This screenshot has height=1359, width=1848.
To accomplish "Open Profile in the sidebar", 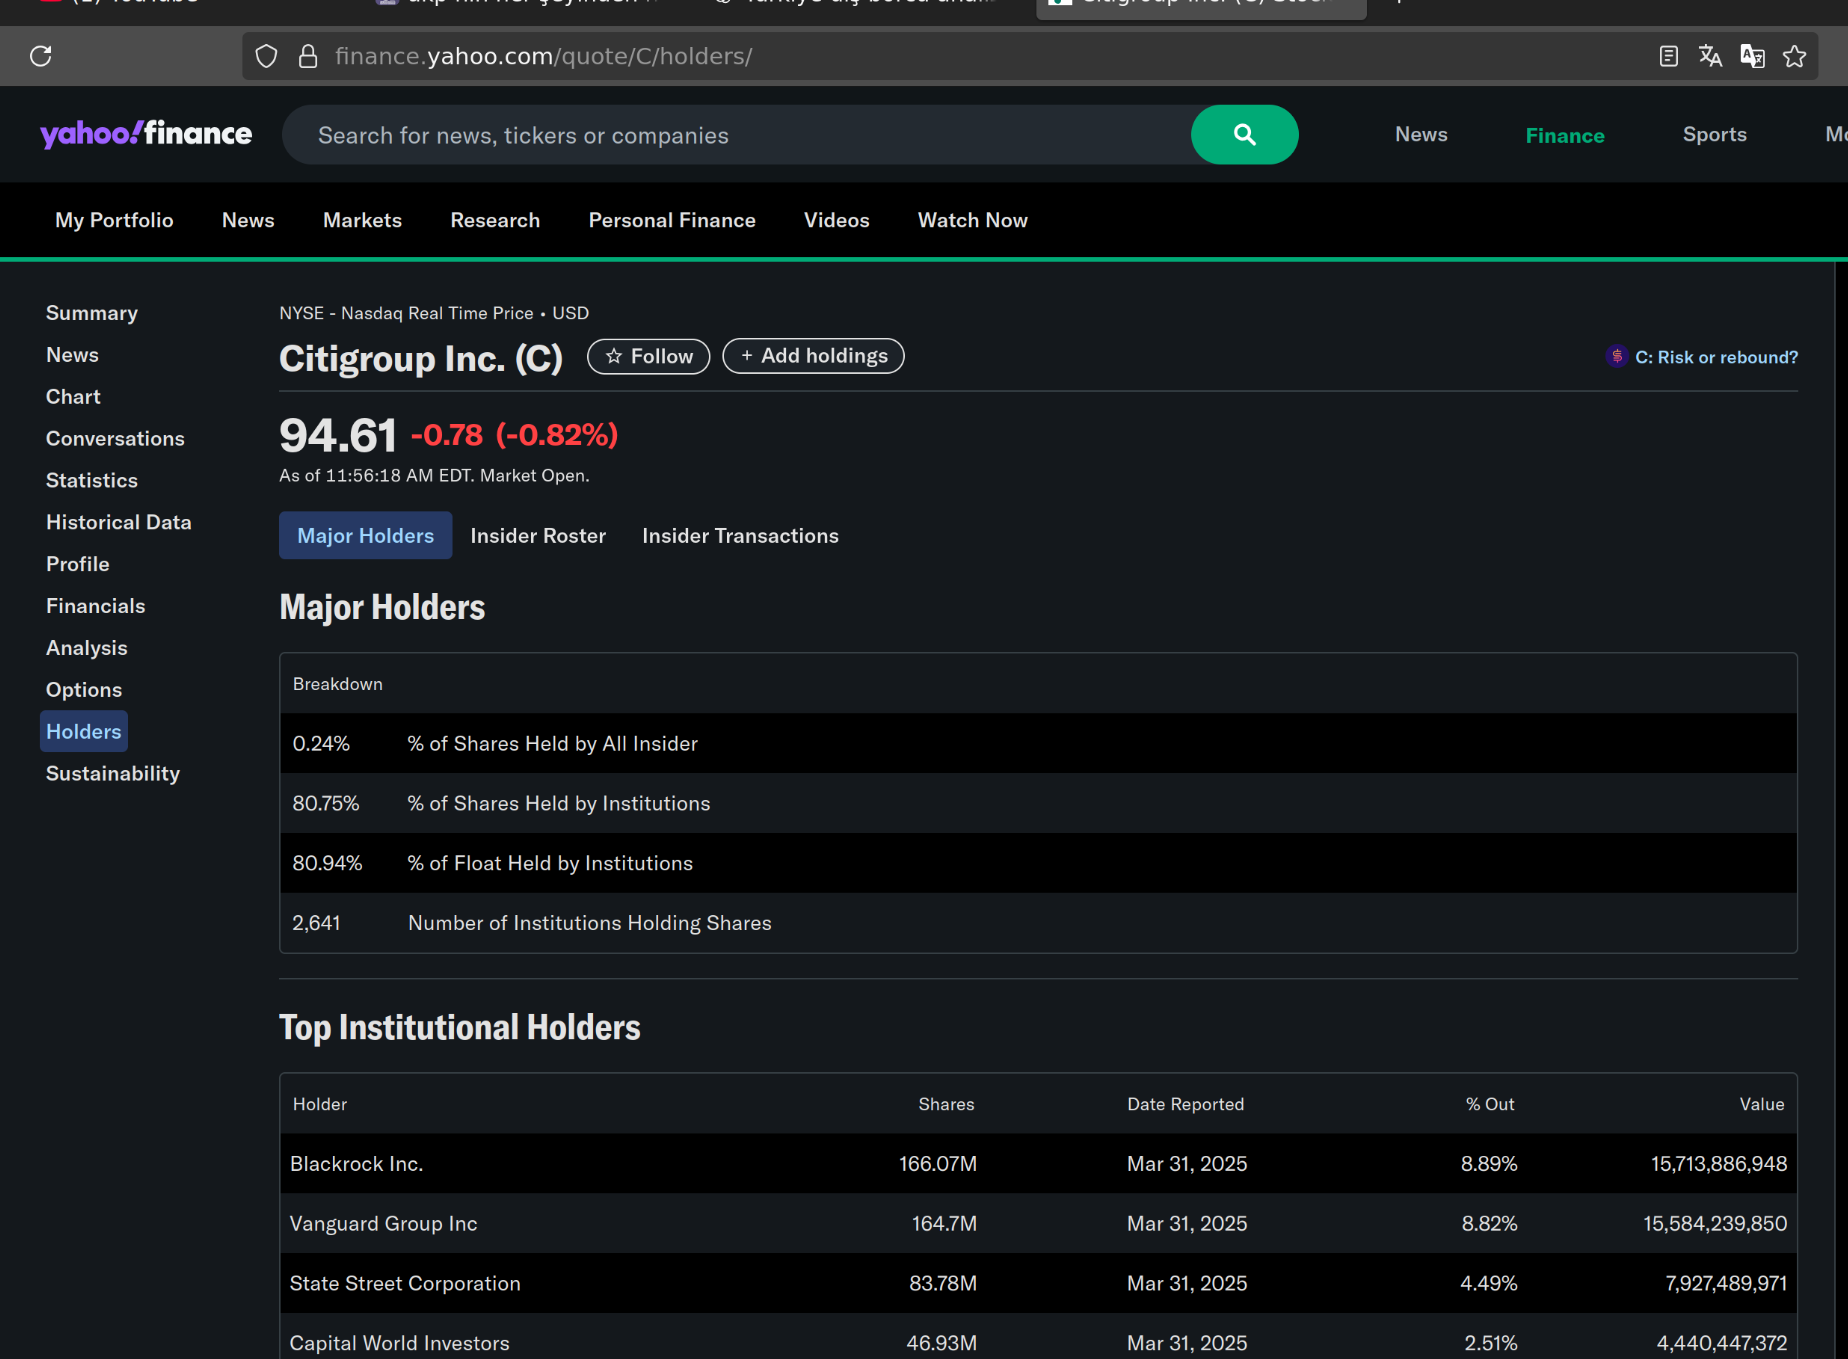I will click(78, 565).
